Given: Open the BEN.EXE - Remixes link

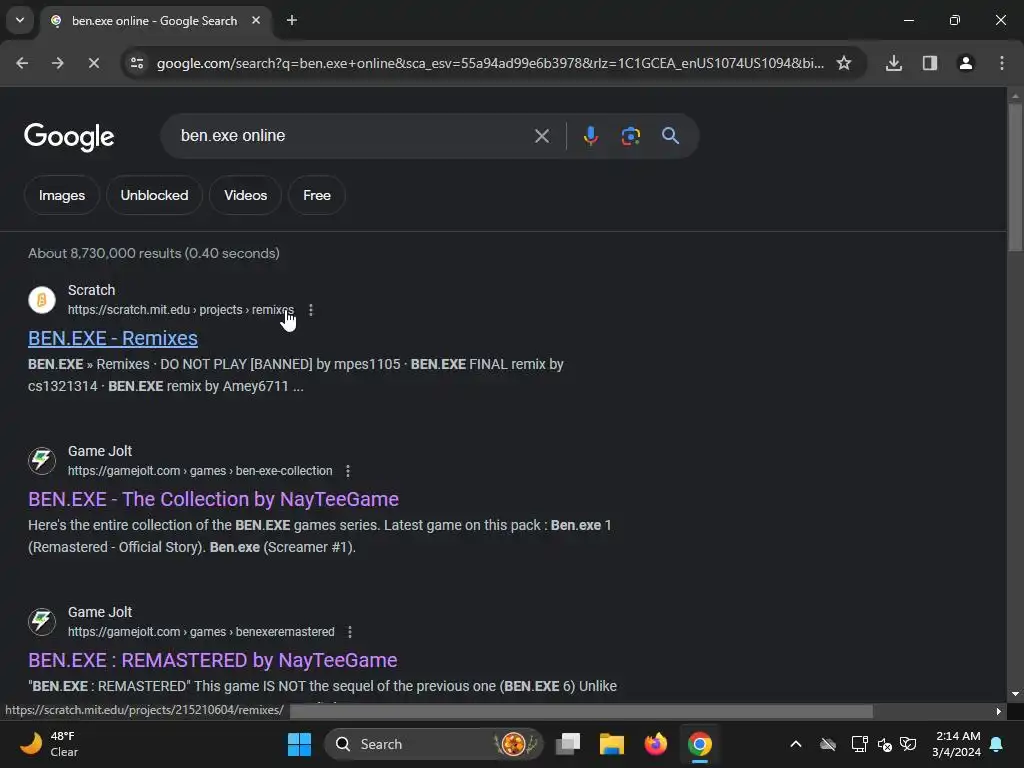Looking at the screenshot, I should (x=113, y=338).
